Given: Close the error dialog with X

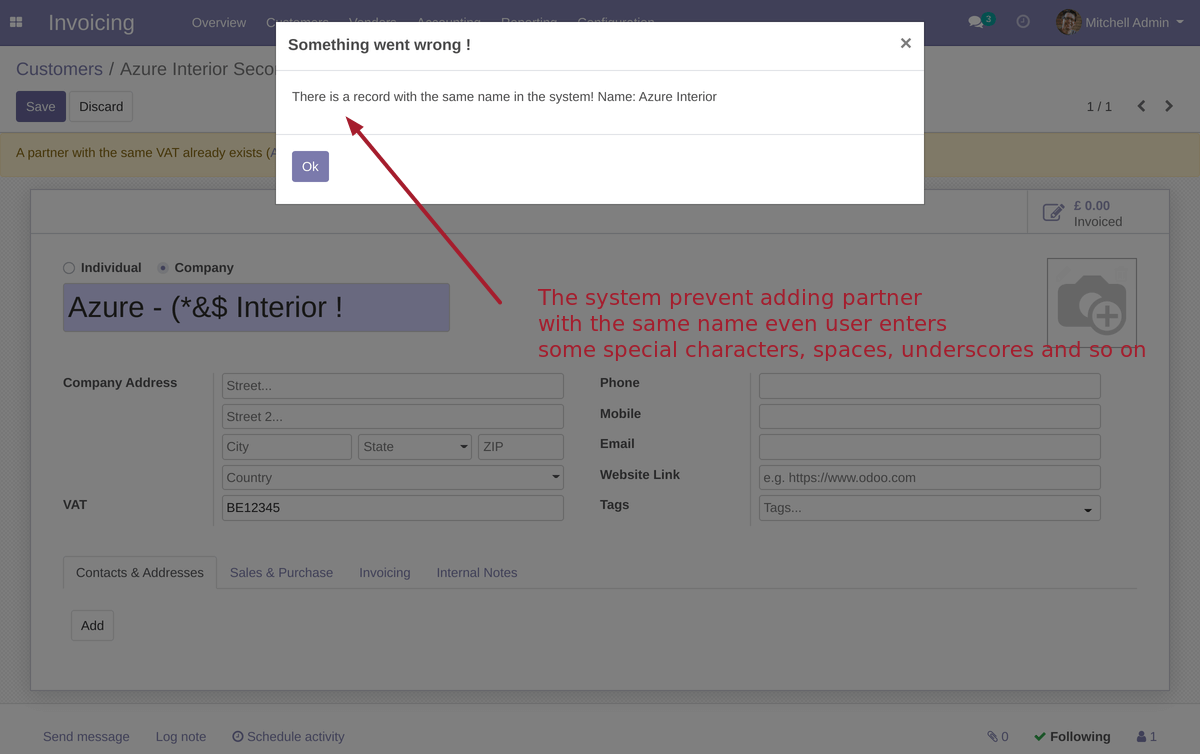Looking at the screenshot, I should click(x=905, y=43).
